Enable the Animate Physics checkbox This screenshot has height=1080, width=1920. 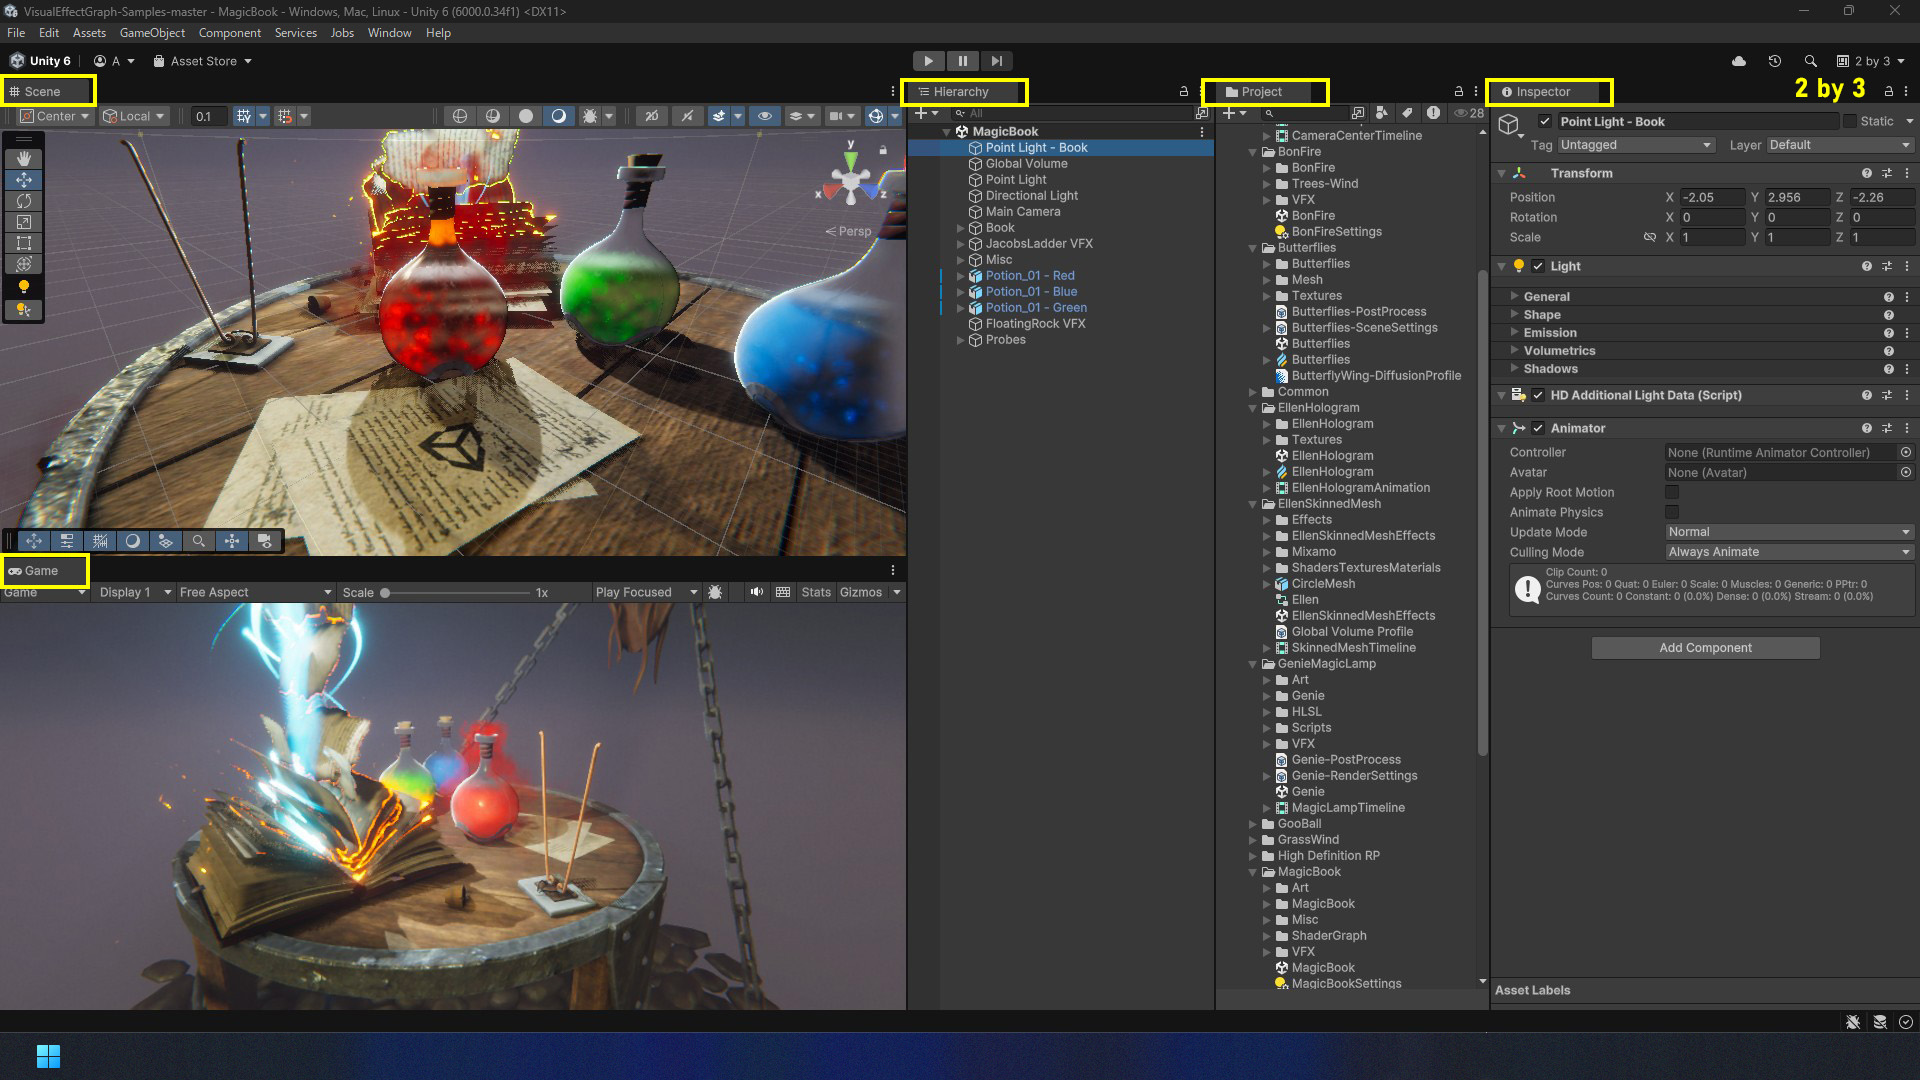click(x=1672, y=512)
